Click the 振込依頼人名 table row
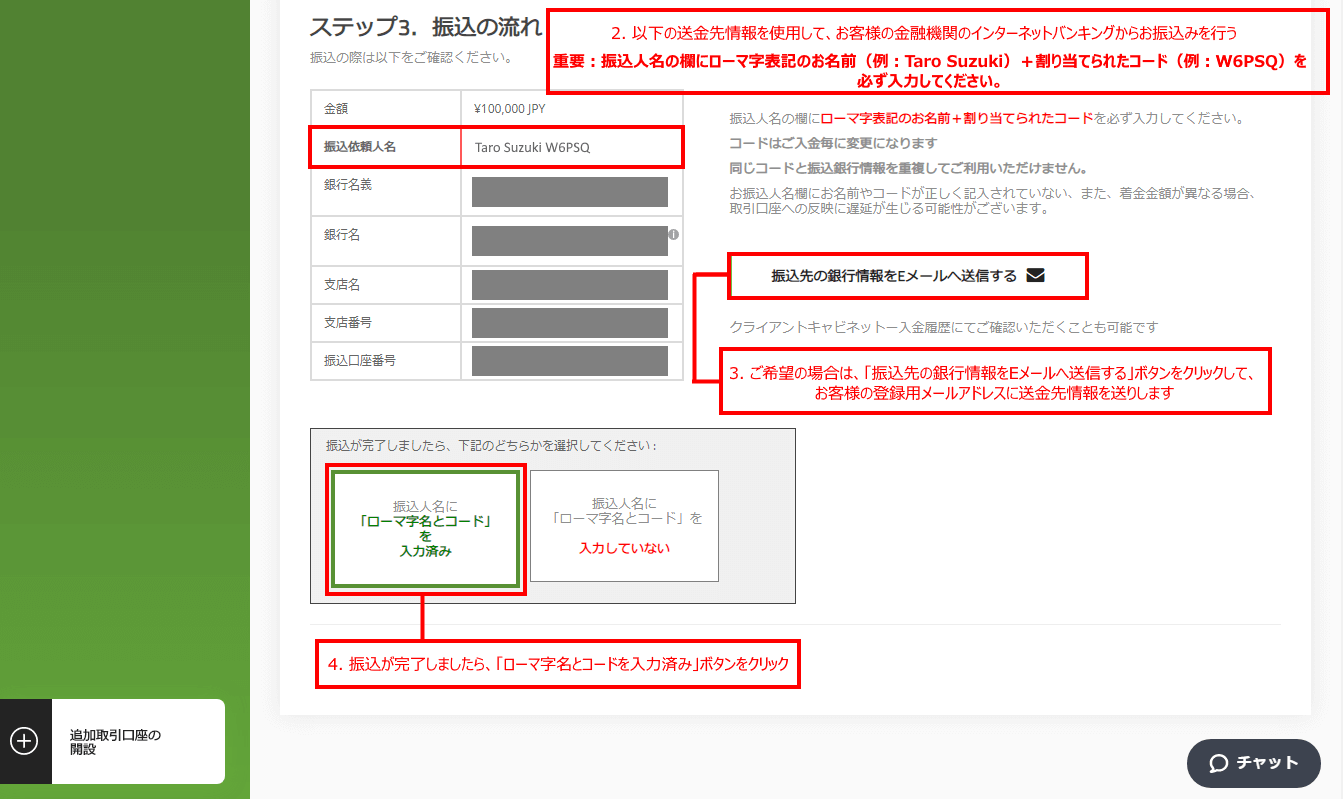 click(x=385, y=147)
